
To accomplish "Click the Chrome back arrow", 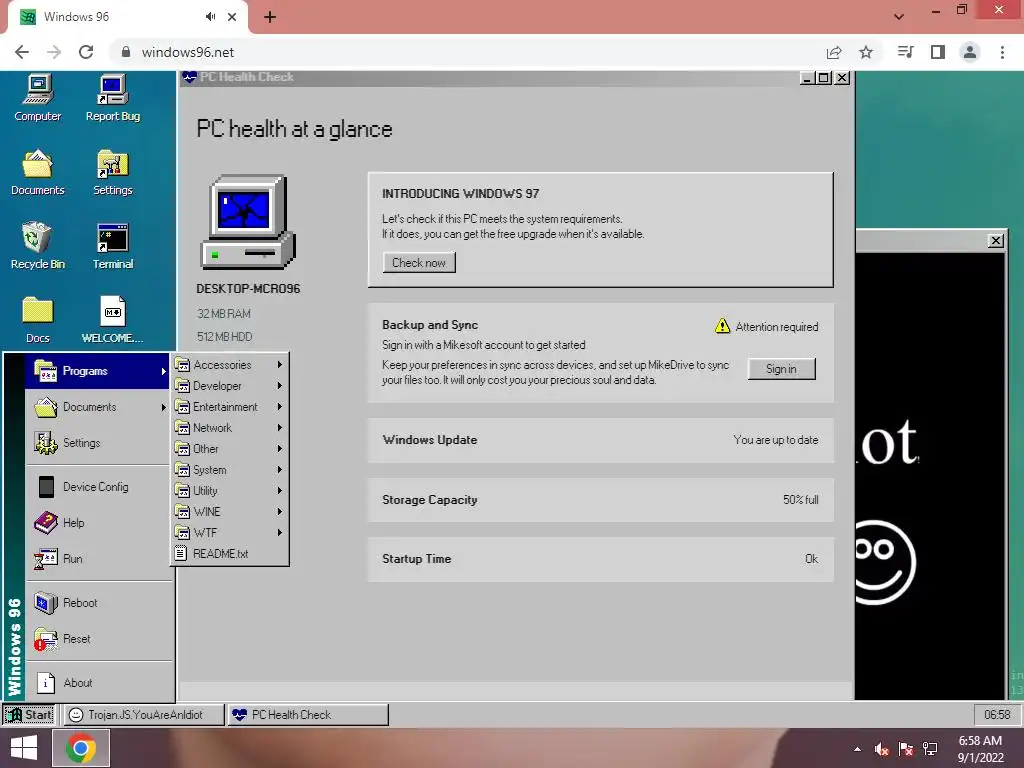I will point(22,52).
